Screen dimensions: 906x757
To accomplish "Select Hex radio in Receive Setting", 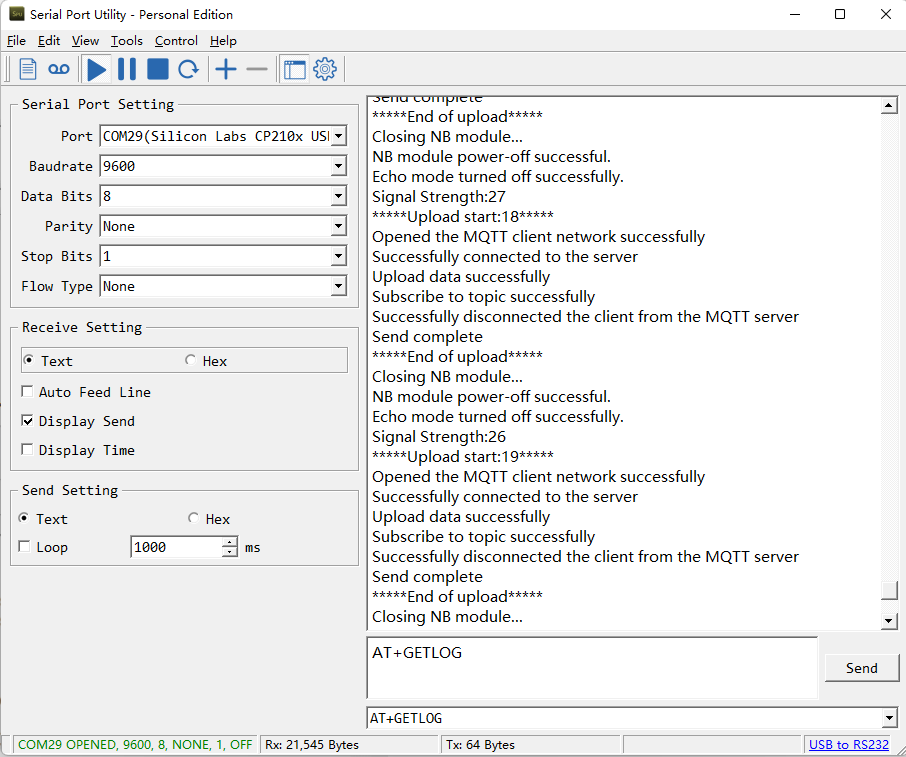I will (x=190, y=361).
